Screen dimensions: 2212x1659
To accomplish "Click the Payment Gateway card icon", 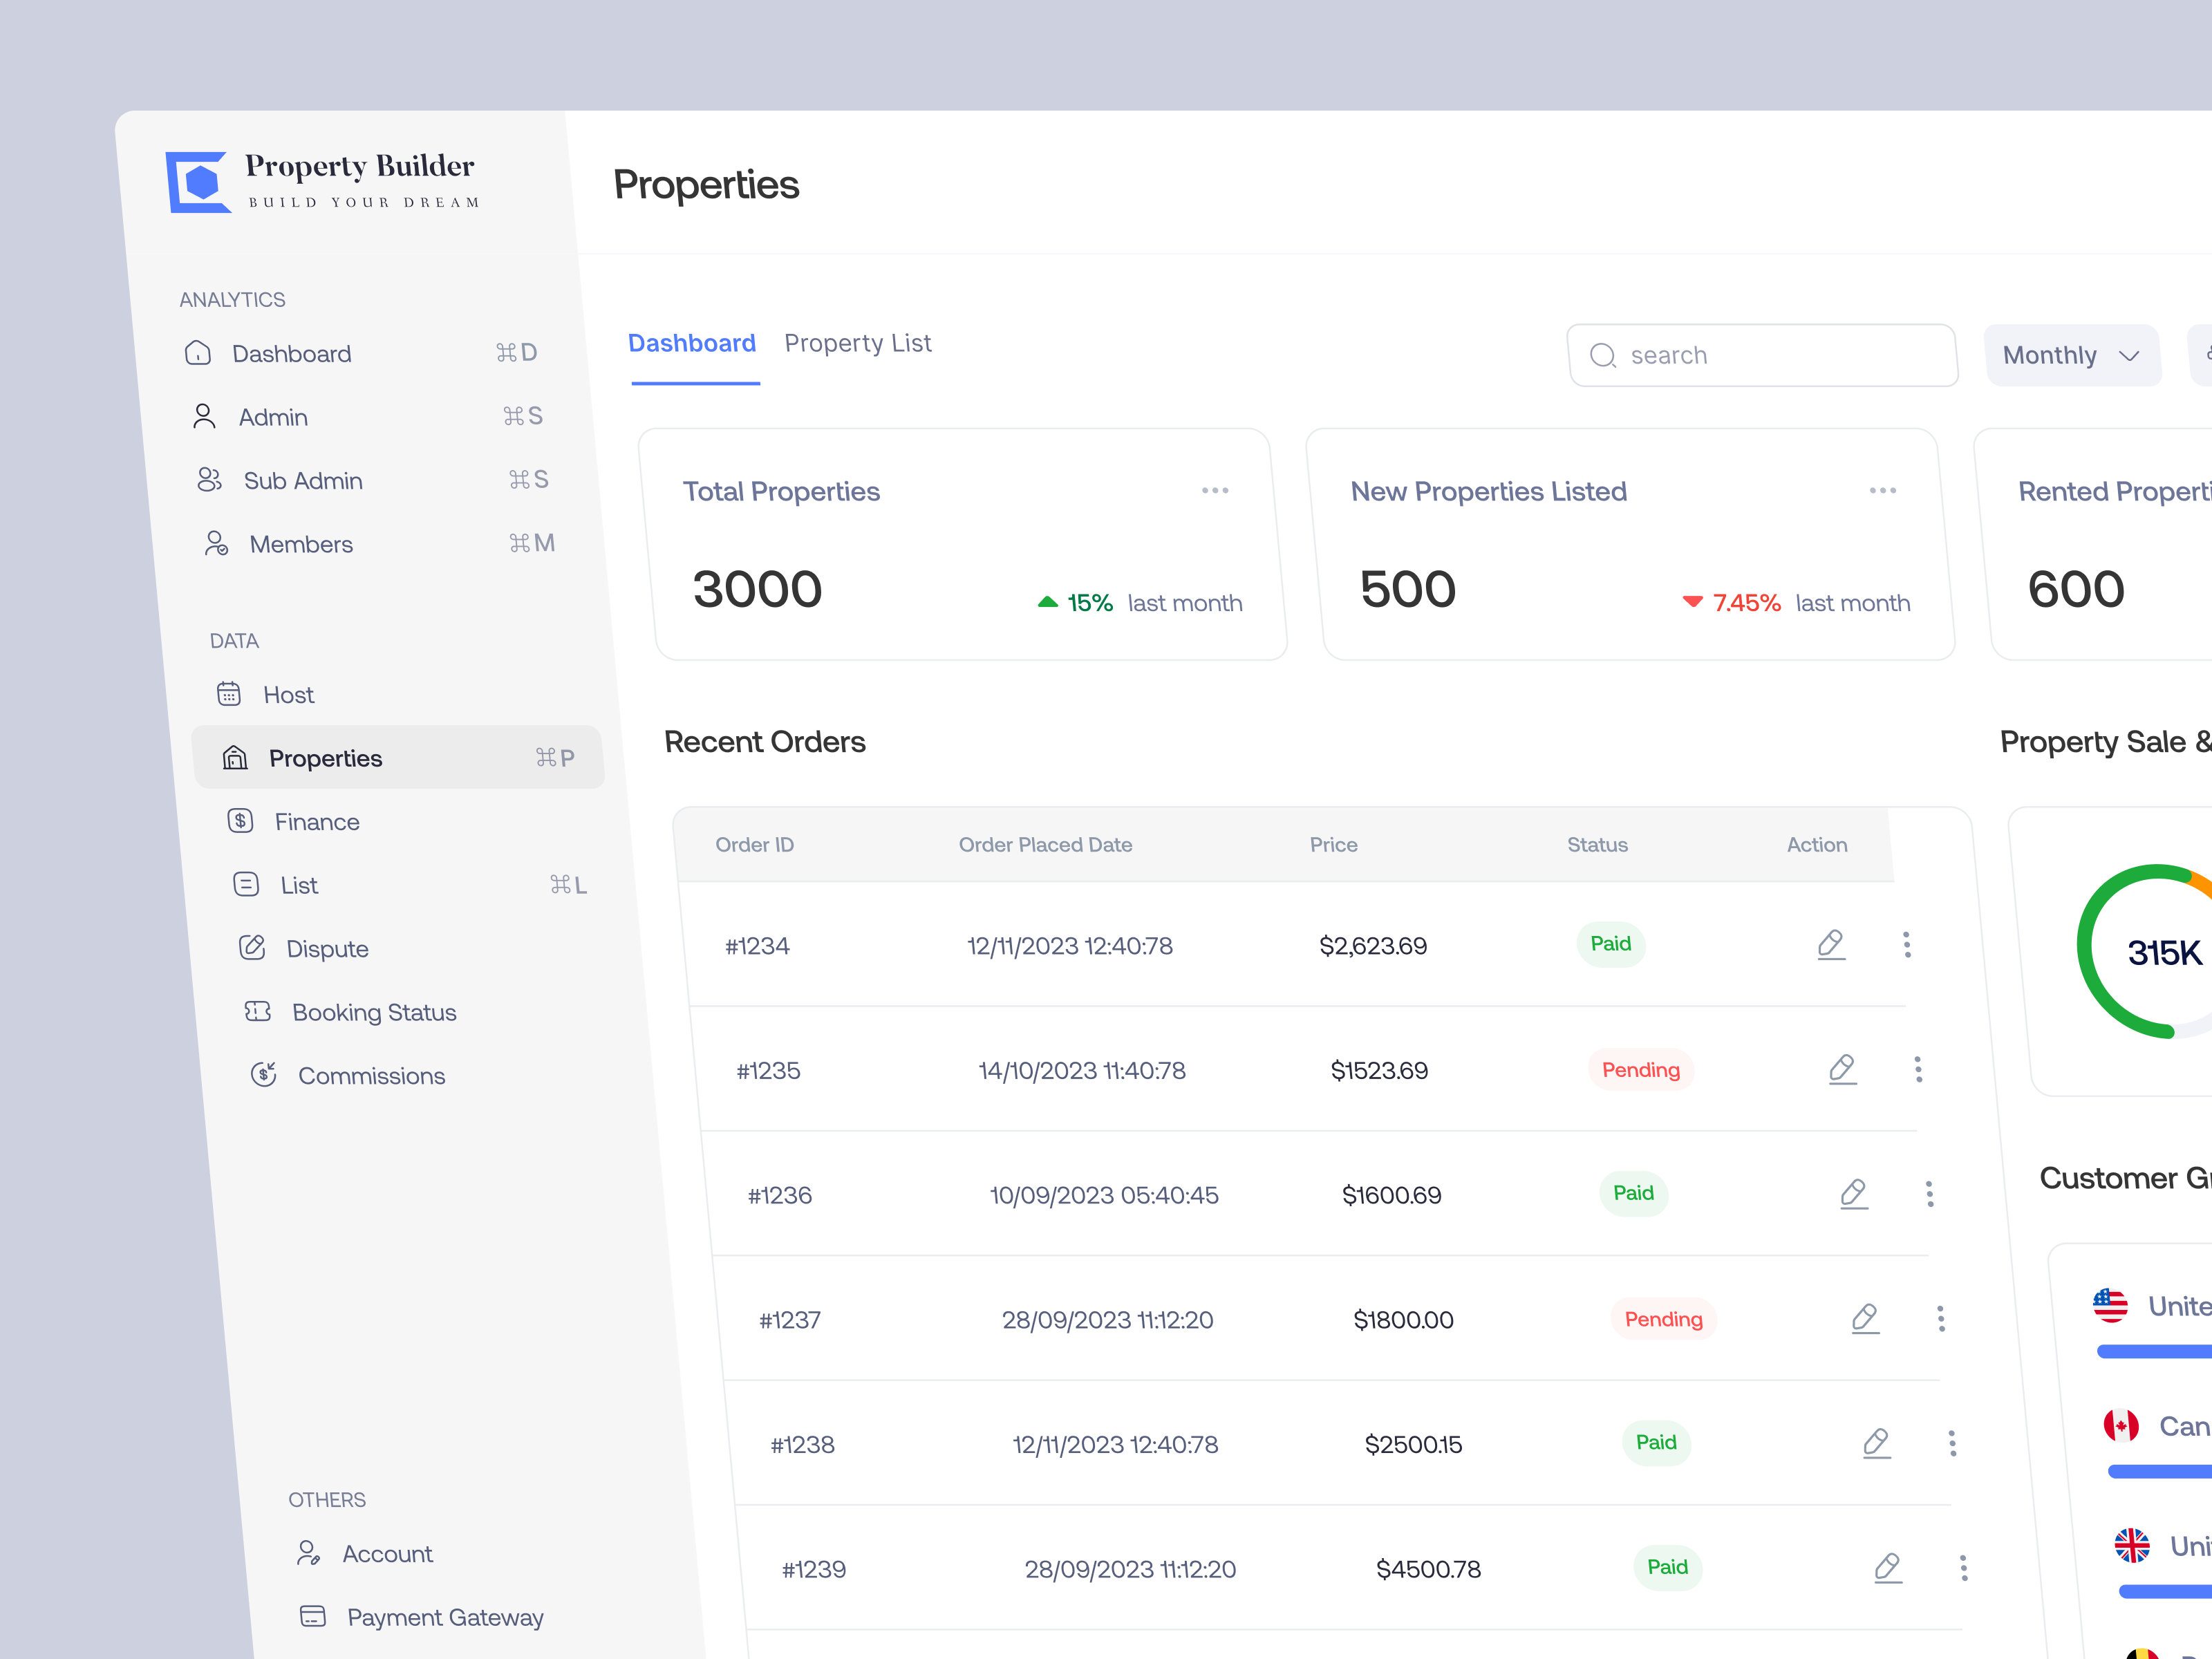I will 312,1617.
